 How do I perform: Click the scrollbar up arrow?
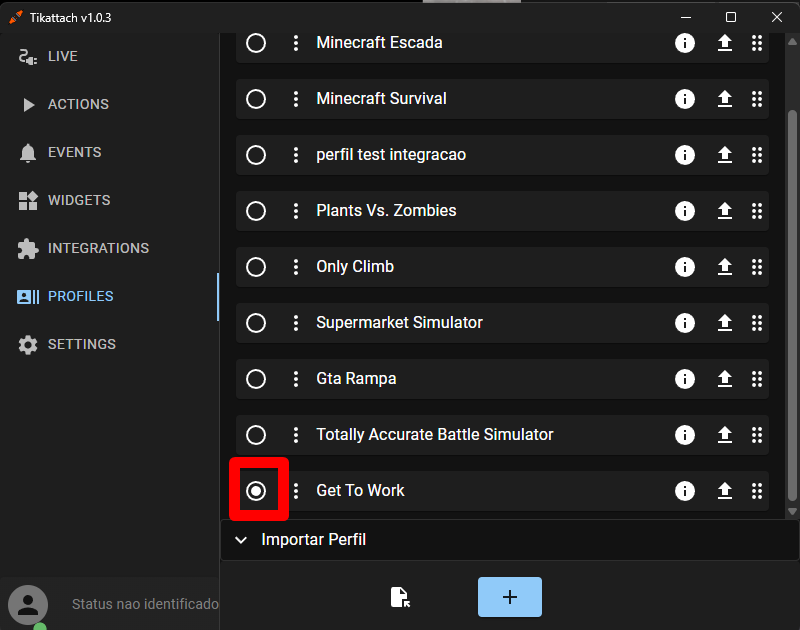click(792, 41)
